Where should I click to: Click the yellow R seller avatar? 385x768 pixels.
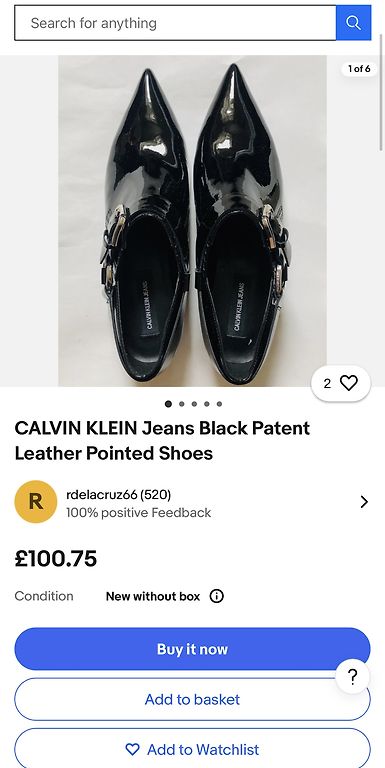point(36,502)
